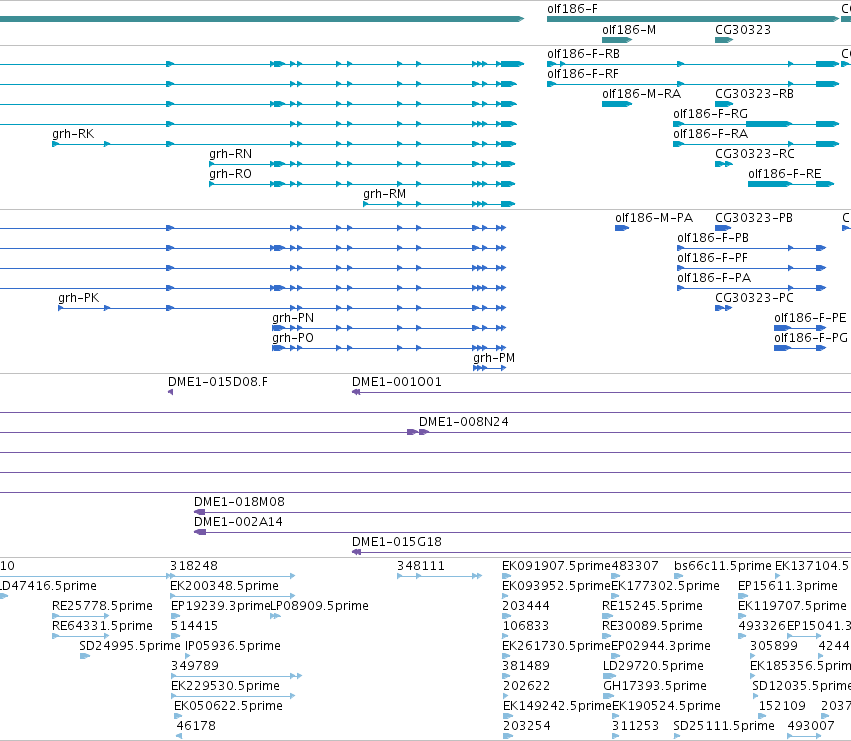Click the olf186-F-PB CDS label

pos(713,238)
